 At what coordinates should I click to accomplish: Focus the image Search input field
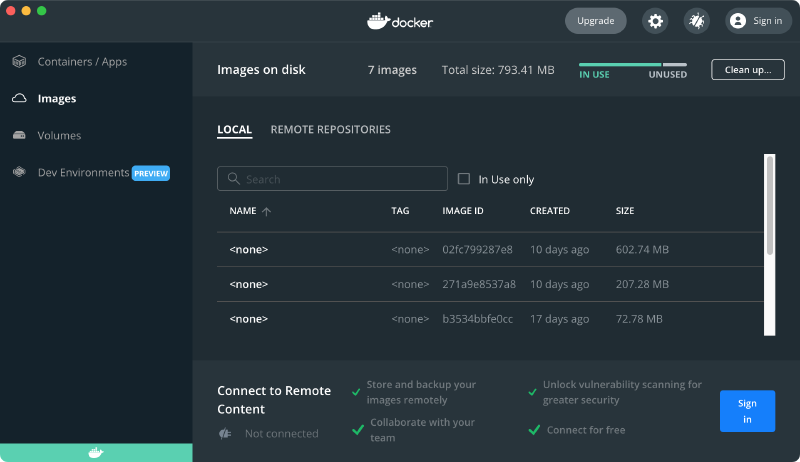tap(340, 179)
